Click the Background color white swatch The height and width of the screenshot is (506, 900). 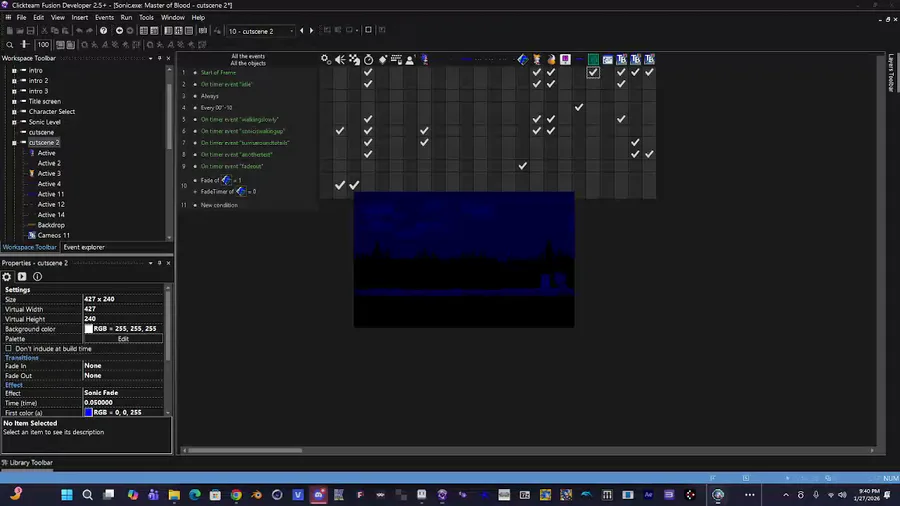[x=88, y=329]
